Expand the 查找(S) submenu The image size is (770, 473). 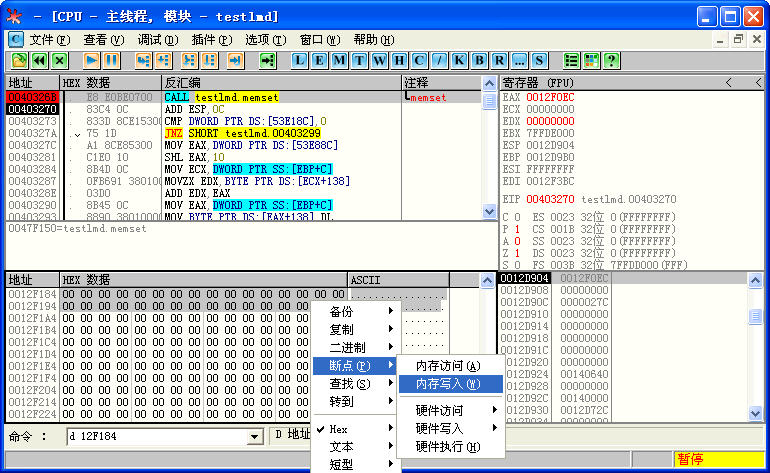tap(356, 384)
